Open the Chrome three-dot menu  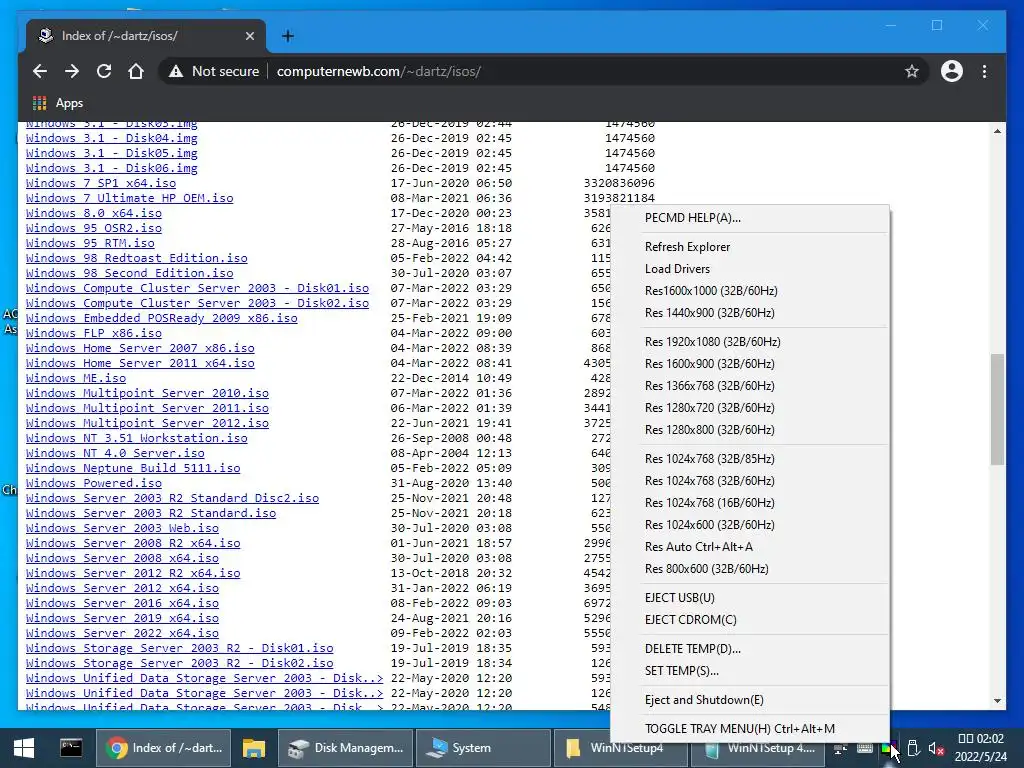pos(984,71)
